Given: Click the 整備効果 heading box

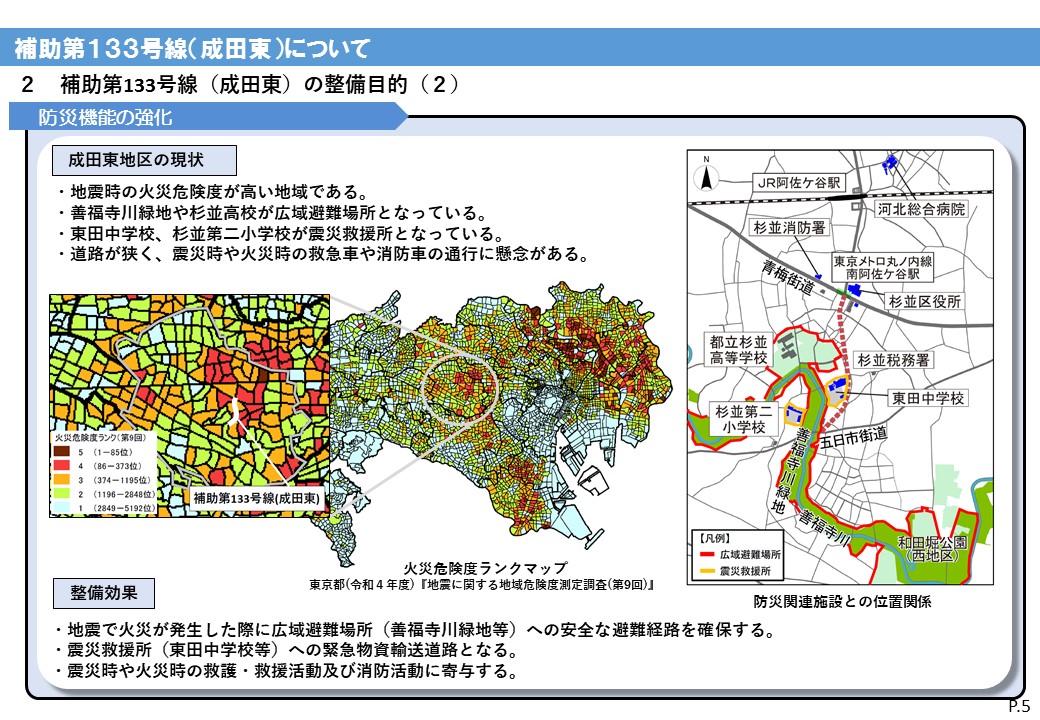Looking at the screenshot, I should point(104,593).
